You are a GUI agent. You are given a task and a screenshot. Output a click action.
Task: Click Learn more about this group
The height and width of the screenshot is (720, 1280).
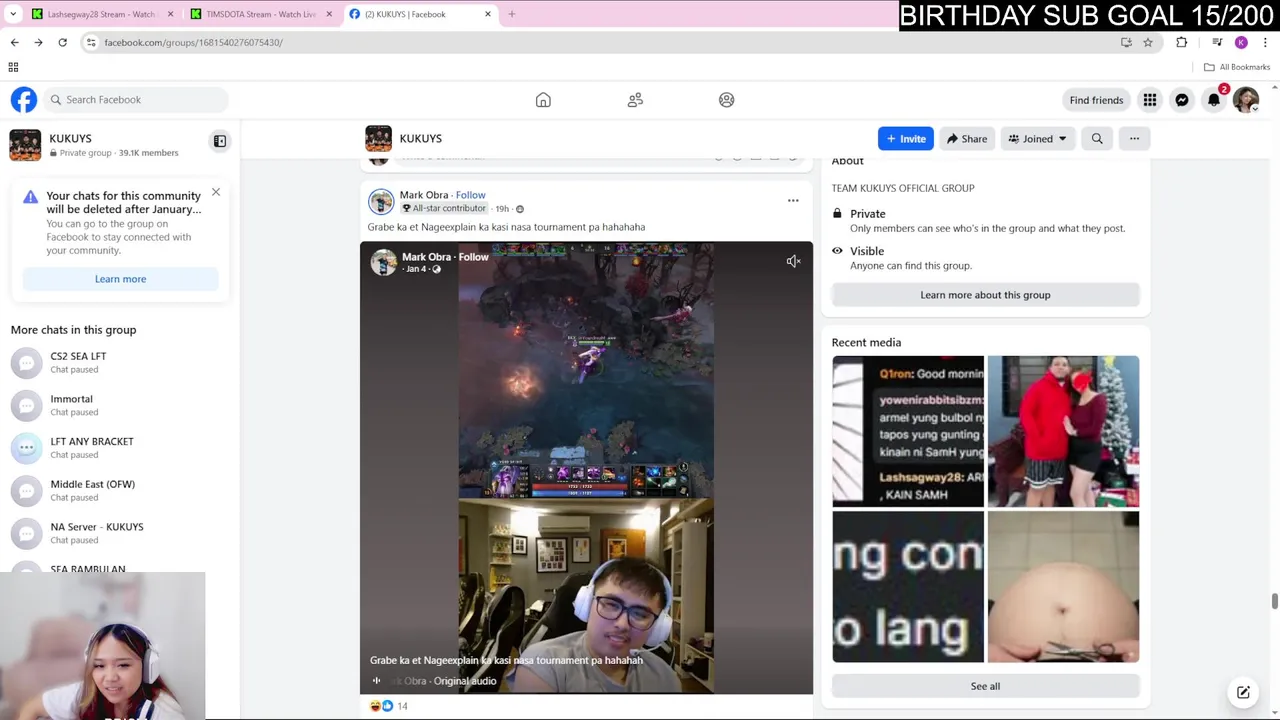click(985, 295)
